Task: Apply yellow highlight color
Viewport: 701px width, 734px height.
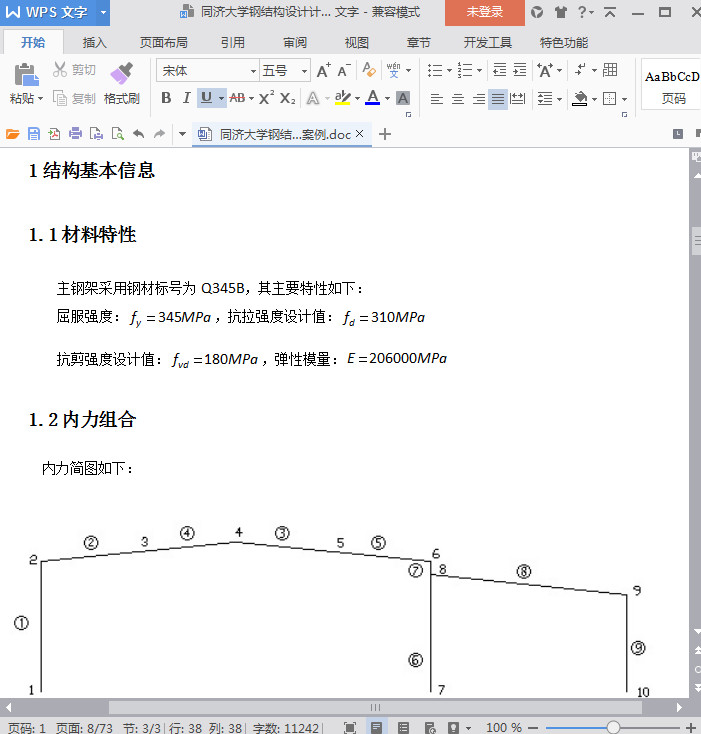Action: [343, 98]
